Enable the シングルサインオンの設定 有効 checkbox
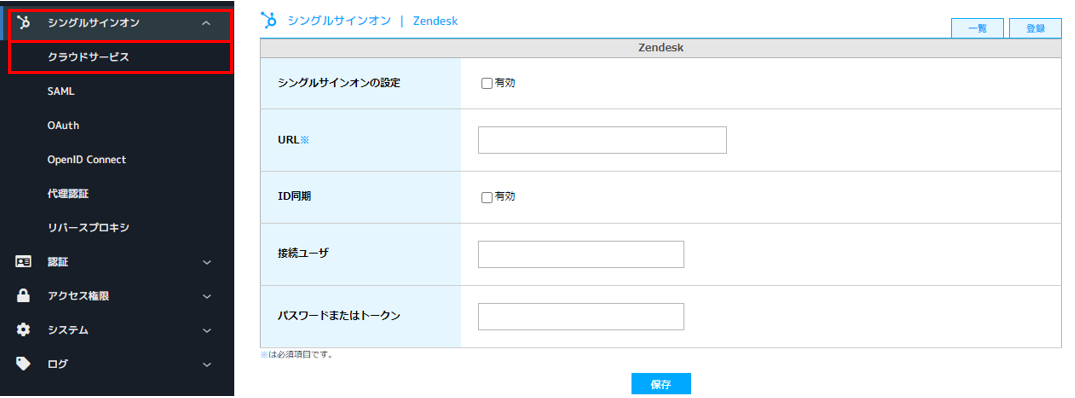 pyautogui.click(x=487, y=84)
